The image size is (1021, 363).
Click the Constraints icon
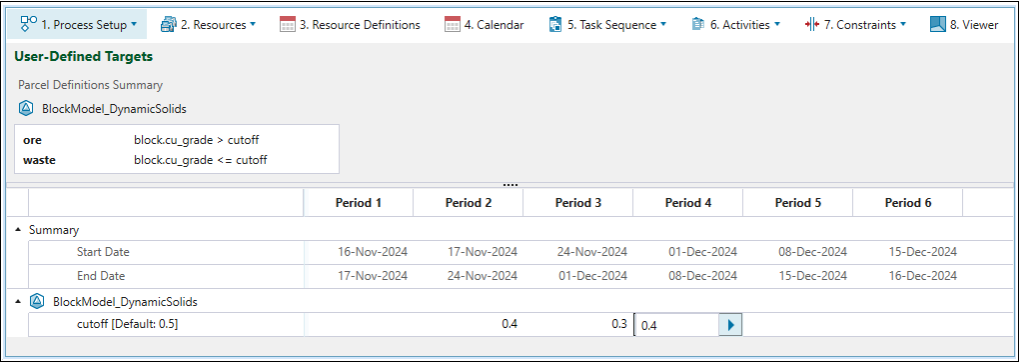coord(812,25)
